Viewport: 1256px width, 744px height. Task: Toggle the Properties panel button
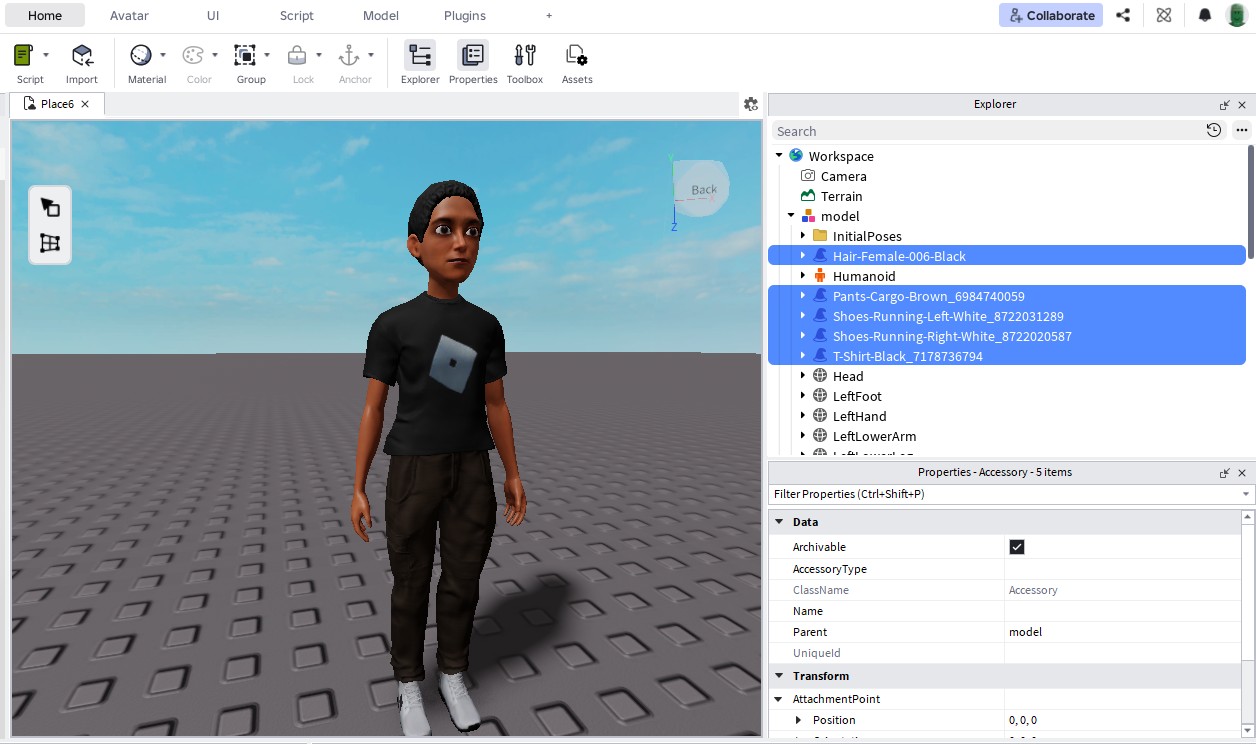(473, 56)
